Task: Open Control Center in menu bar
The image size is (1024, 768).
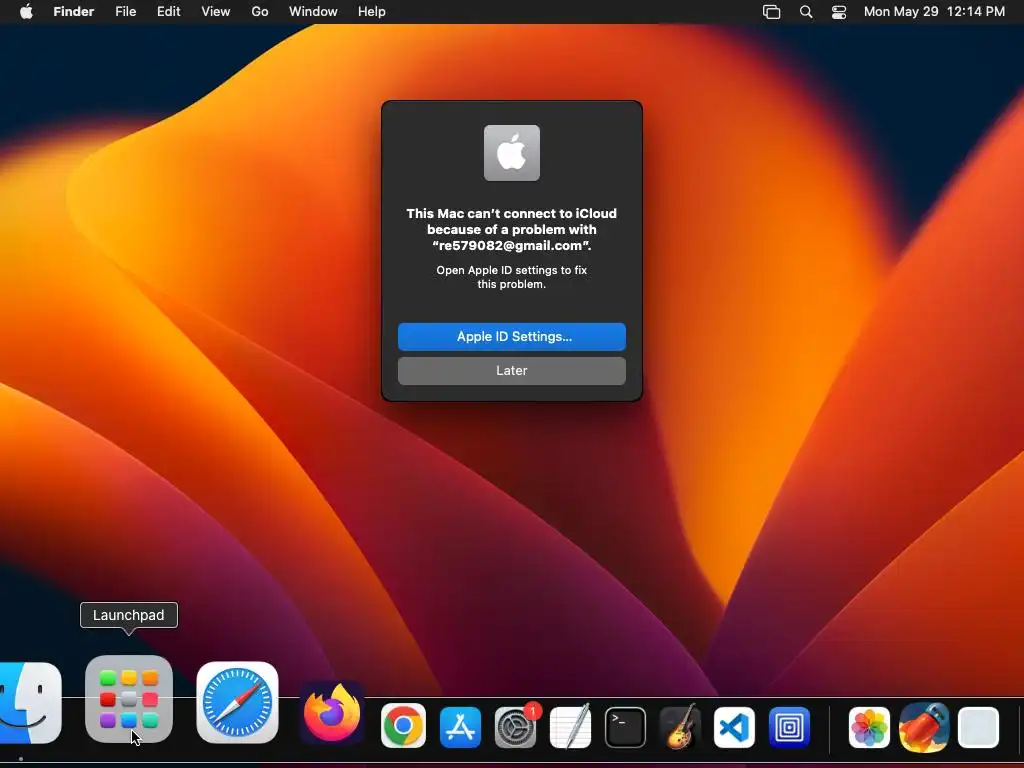Action: click(839, 12)
